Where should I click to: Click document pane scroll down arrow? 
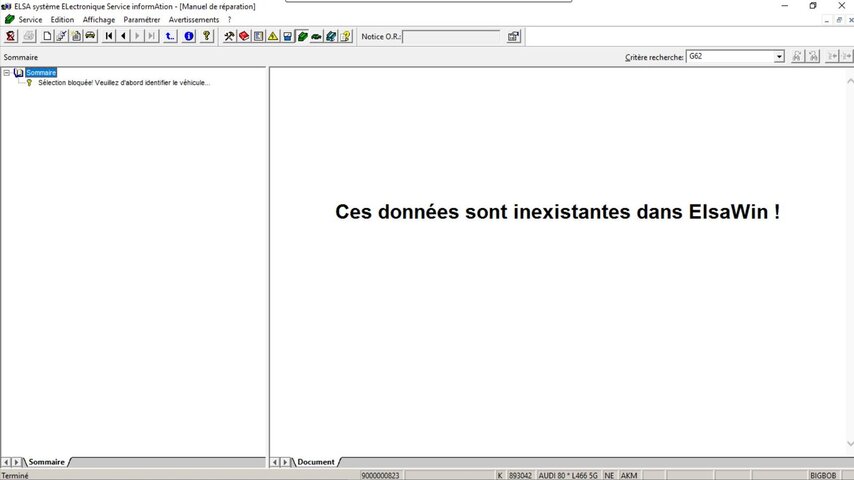pyautogui.click(x=850, y=444)
